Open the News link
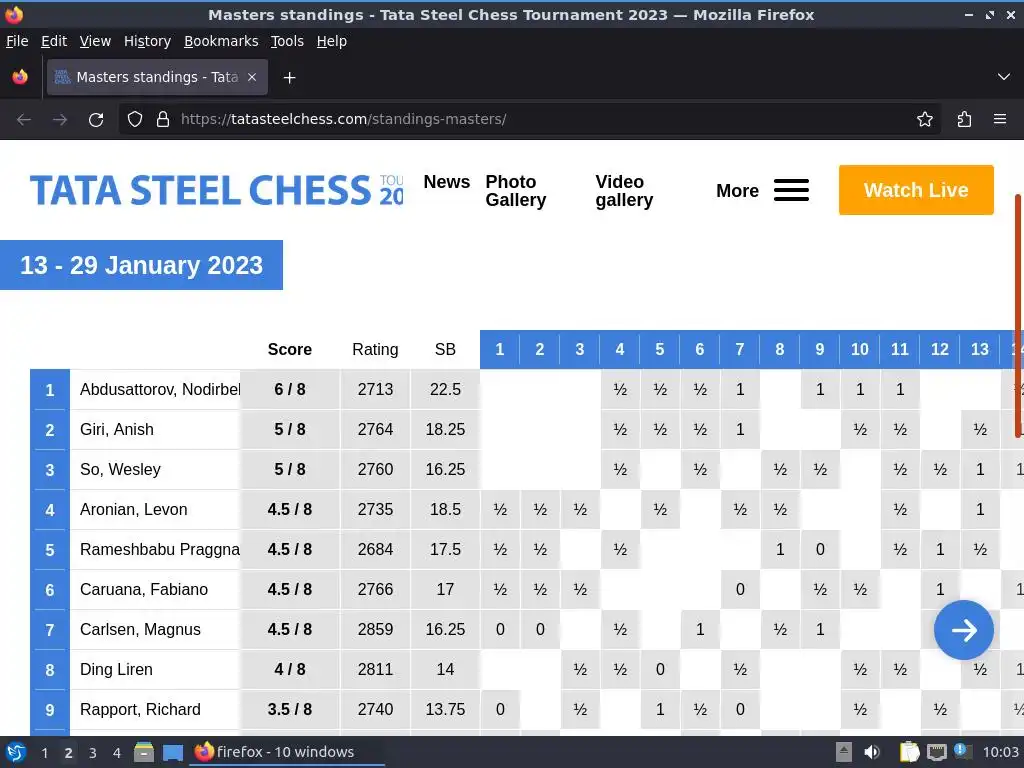This screenshot has width=1024, height=768. click(447, 182)
